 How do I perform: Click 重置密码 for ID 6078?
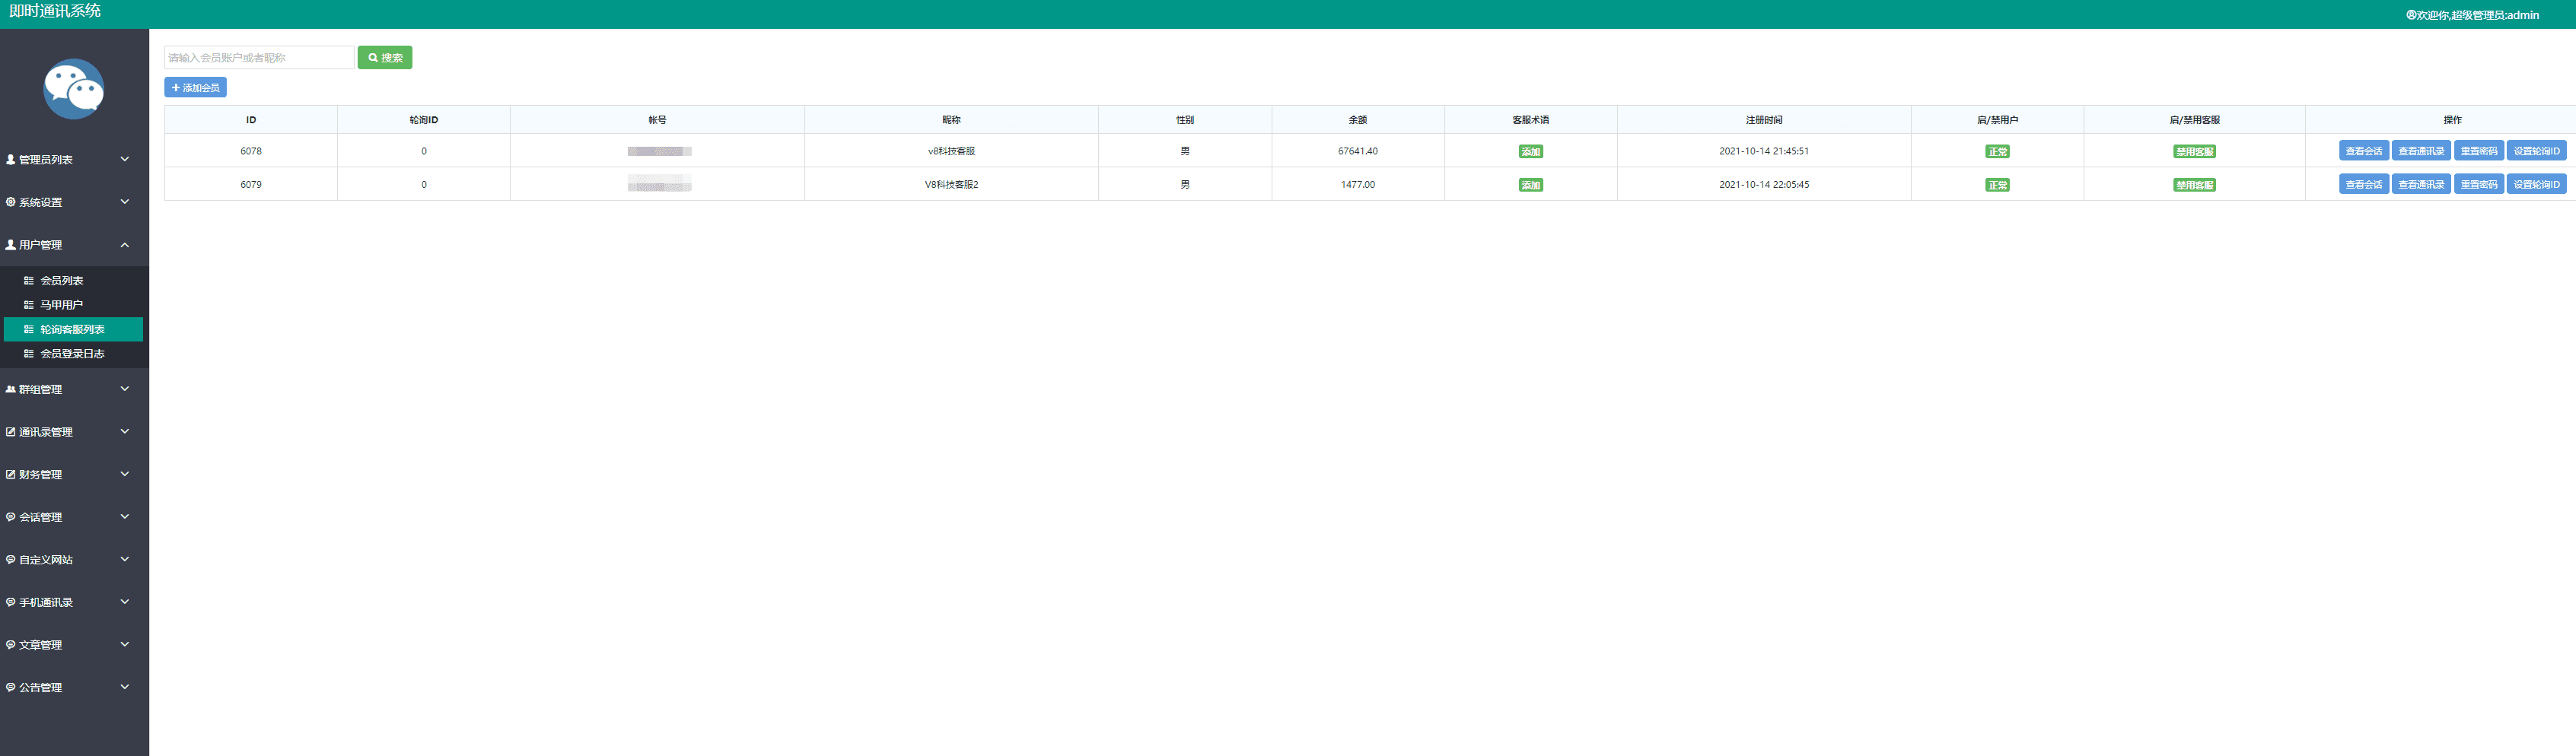pos(2478,151)
